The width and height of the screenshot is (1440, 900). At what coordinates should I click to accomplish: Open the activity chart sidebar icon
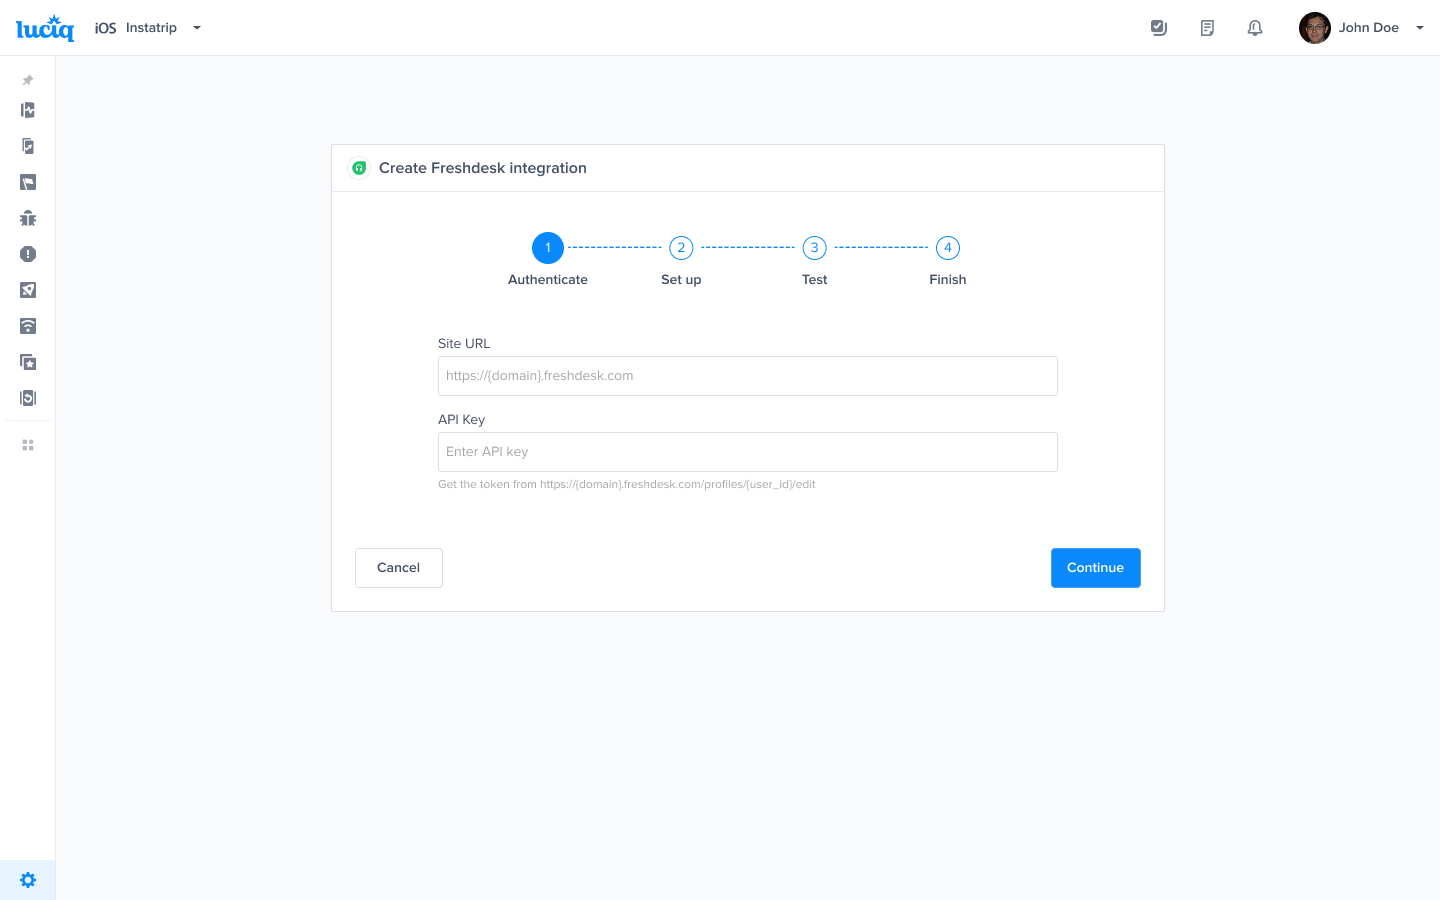click(28, 110)
